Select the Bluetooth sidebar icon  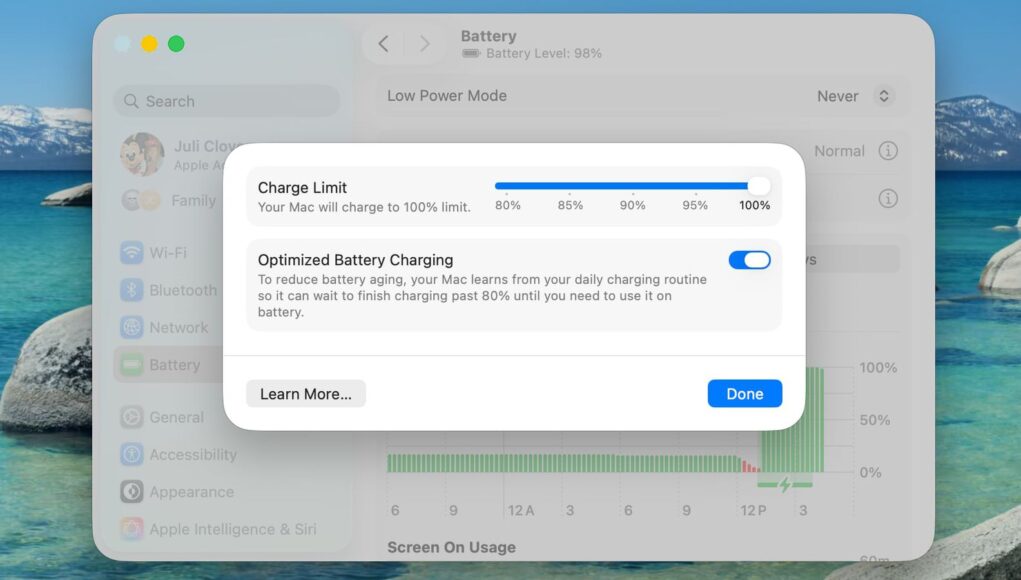132,290
